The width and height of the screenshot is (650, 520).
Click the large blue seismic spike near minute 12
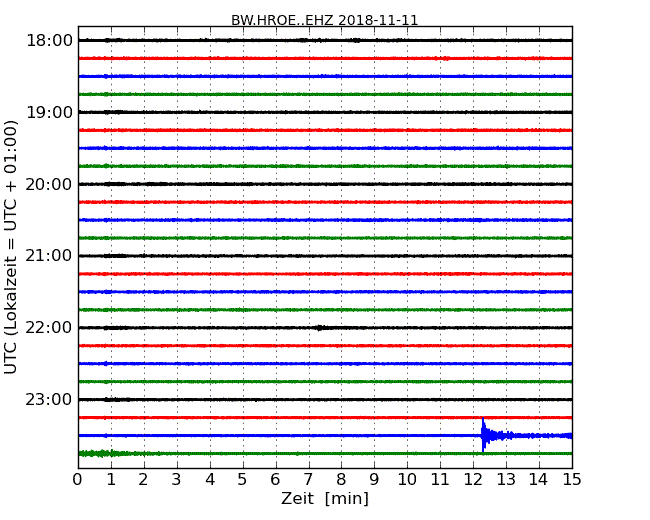tap(483, 435)
